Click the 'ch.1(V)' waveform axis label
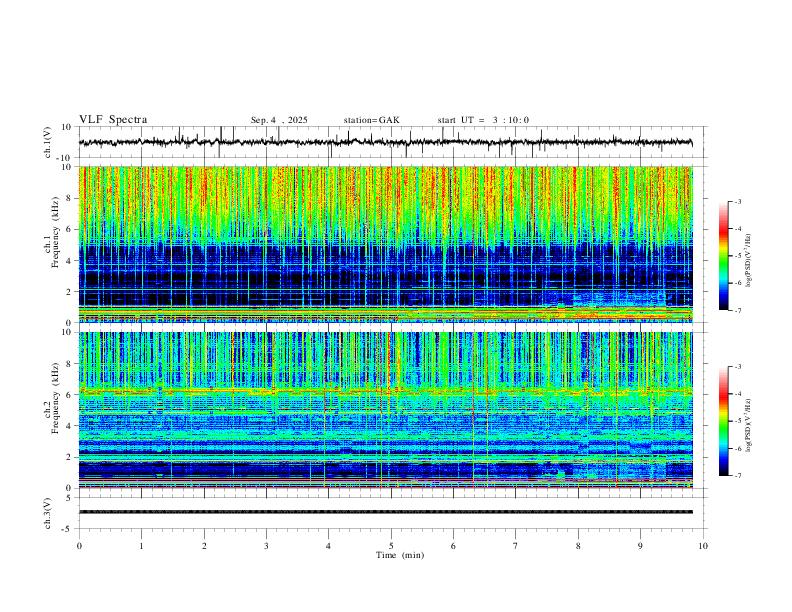Viewport: 792px width, 612px height. [x=48, y=142]
